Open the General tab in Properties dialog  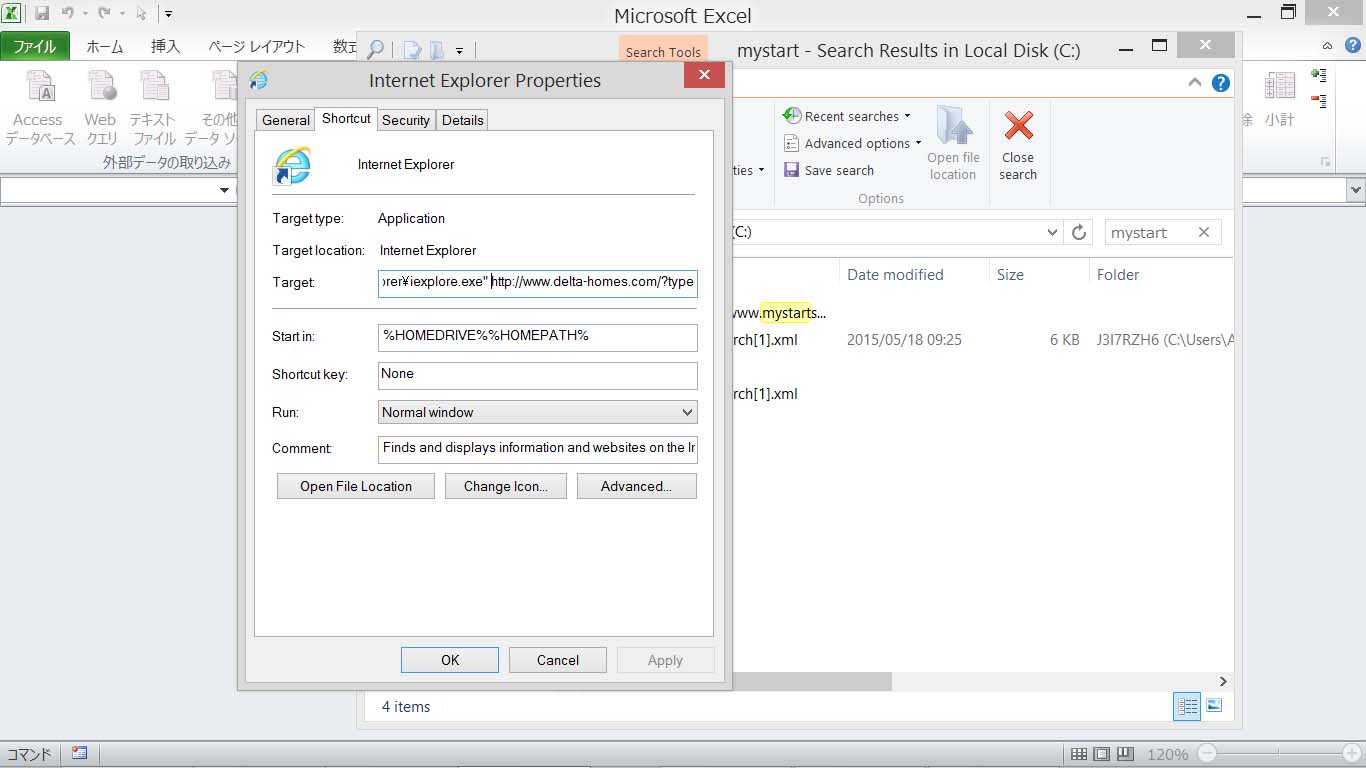tap(286, 120)
